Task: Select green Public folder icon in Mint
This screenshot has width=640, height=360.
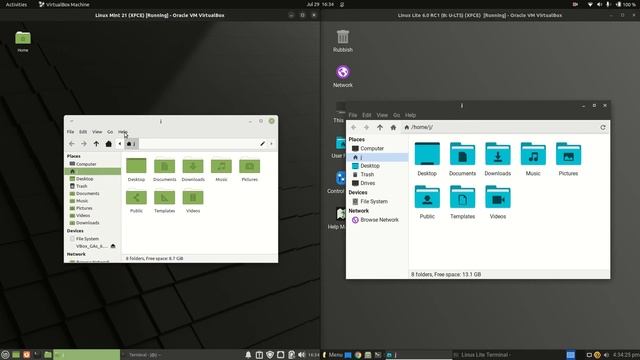Action: (136, 198)
